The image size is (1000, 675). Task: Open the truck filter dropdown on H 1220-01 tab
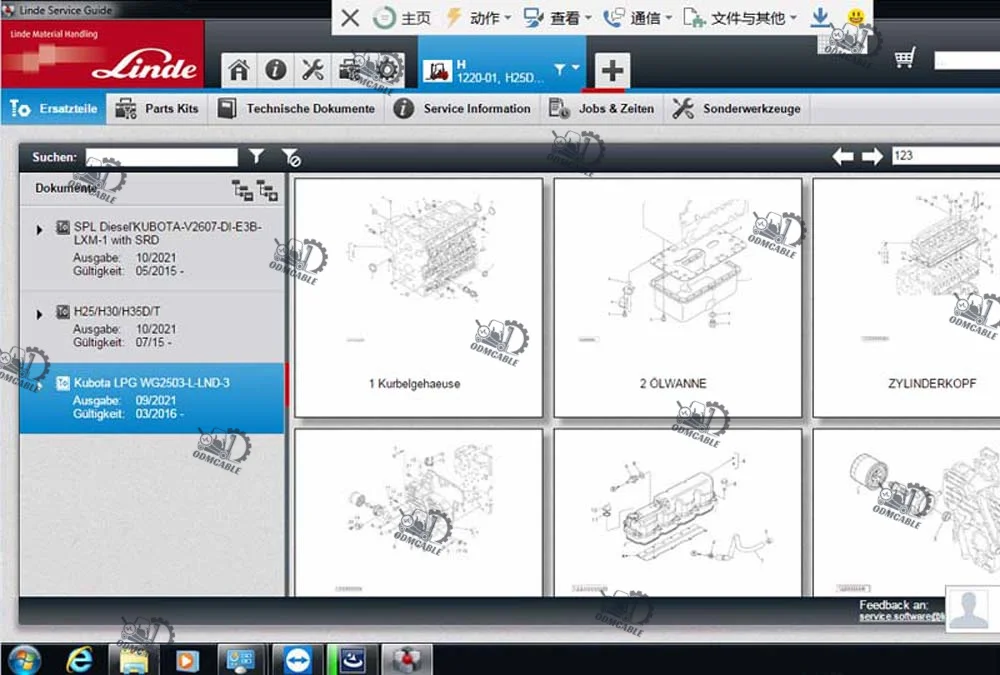pos(566,69)
